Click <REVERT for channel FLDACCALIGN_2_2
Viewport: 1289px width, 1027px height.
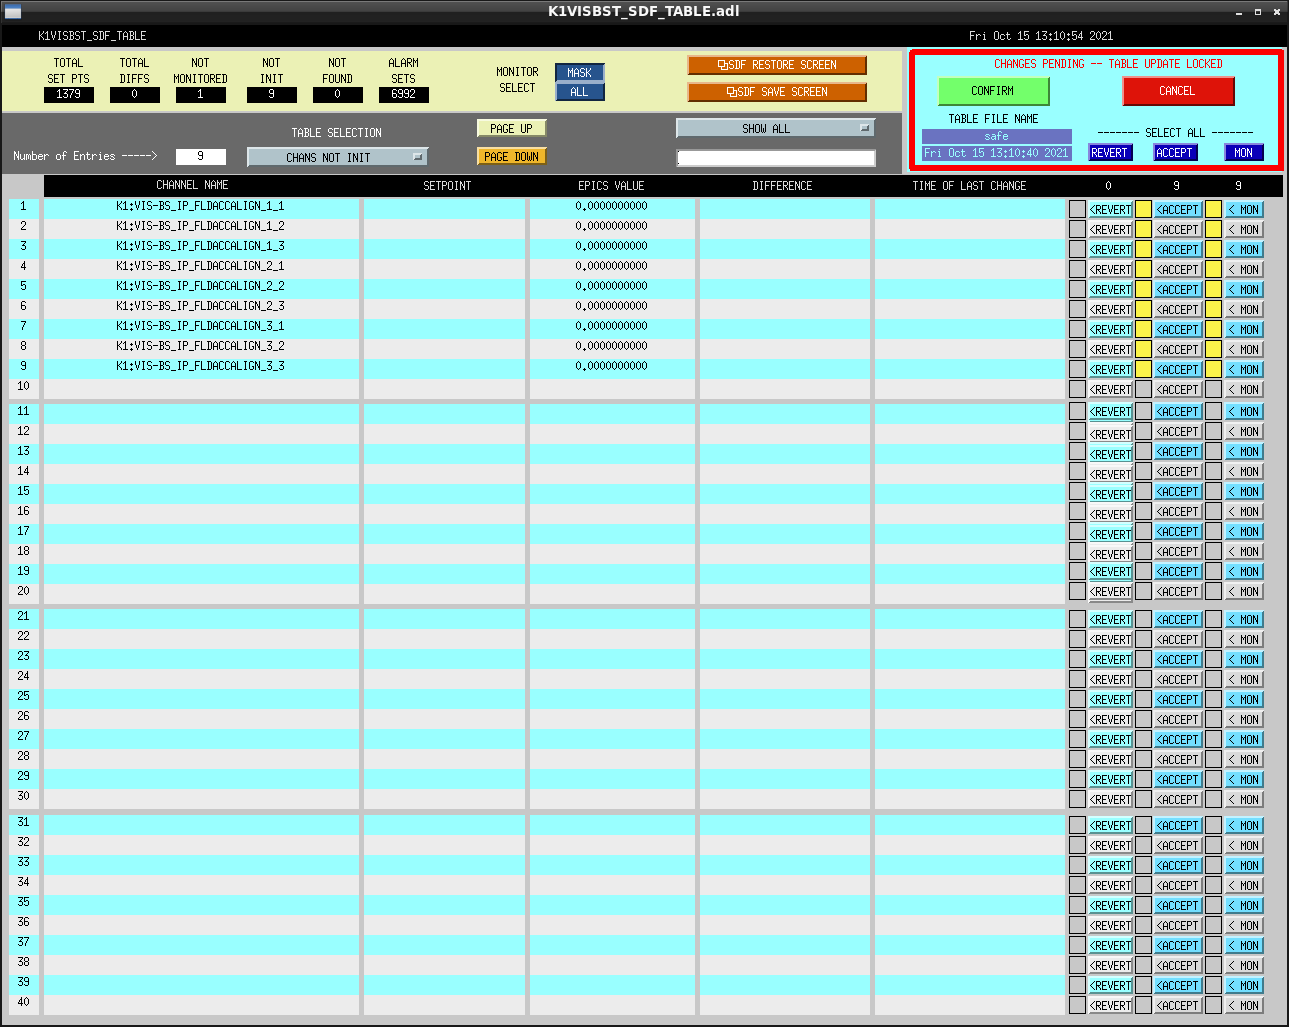click(x=1110, y=290)
